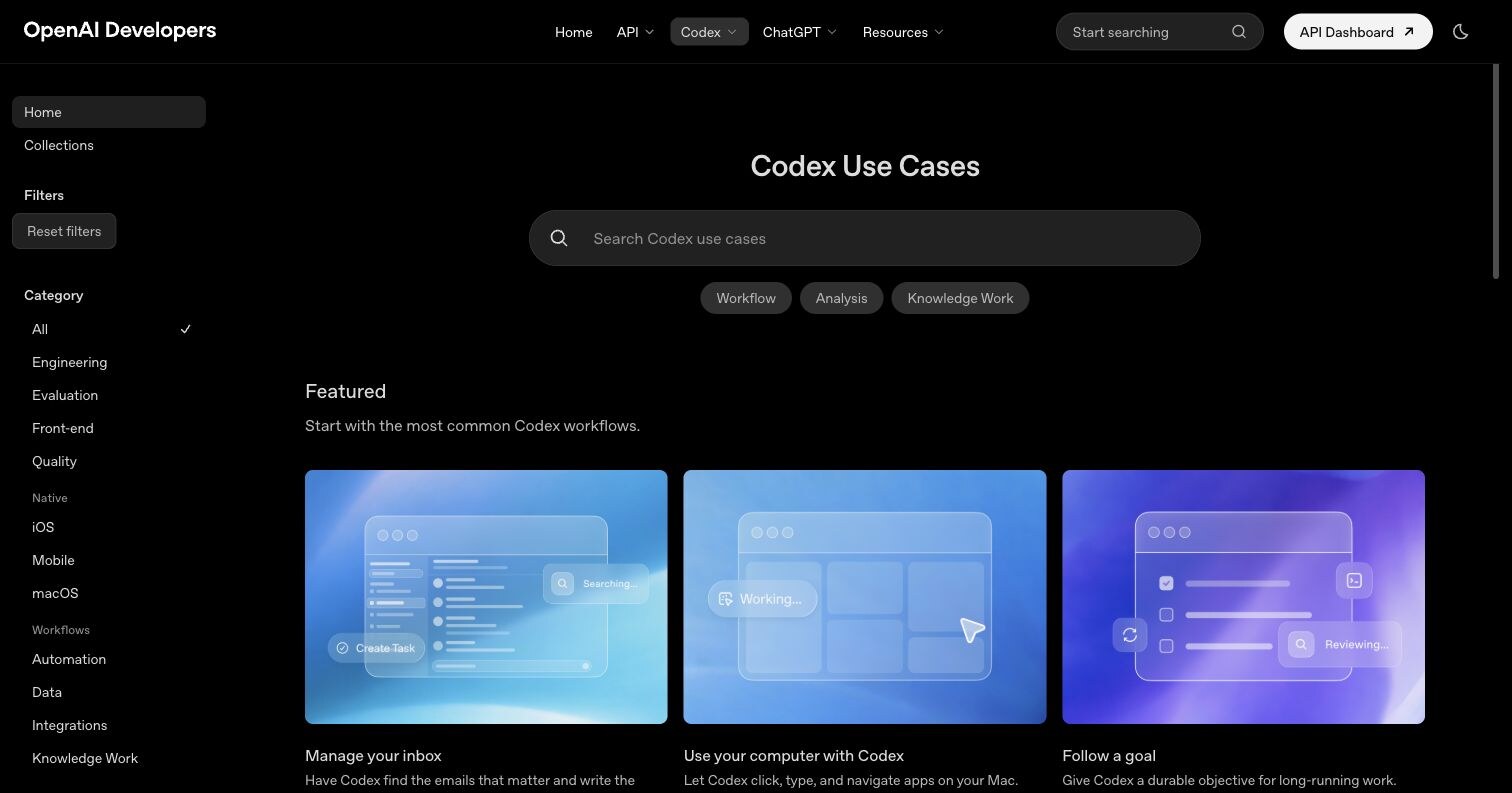Image resolution: width=1512 pixels, height=793 pixels.
Task: Open the API dropdown menu
Action: click(635, 32)
